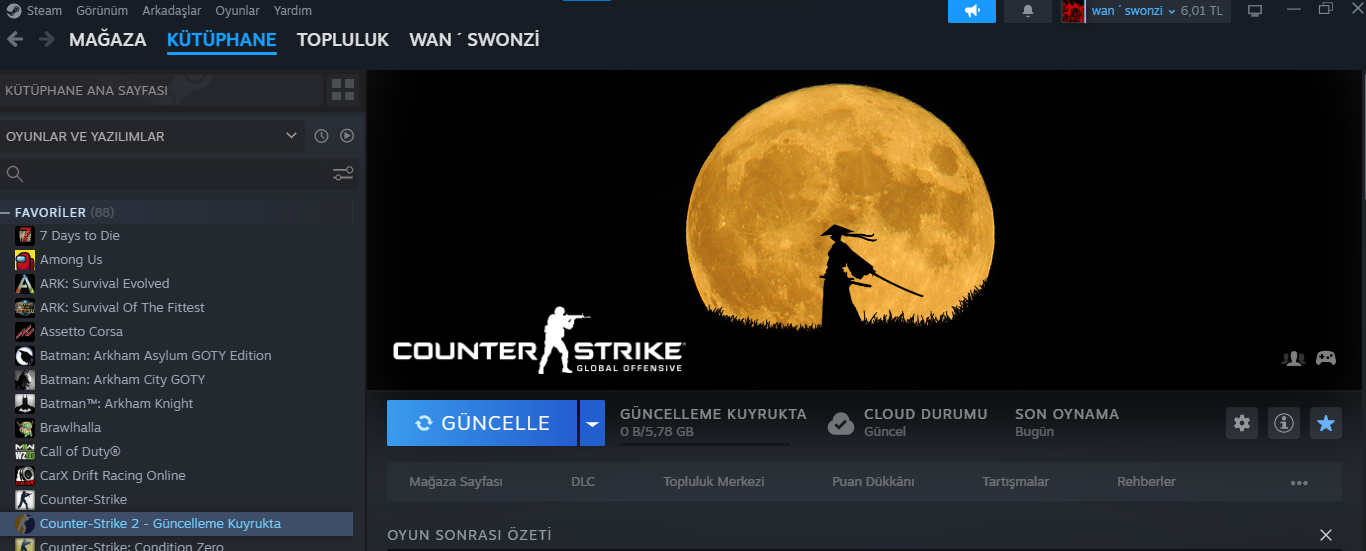The width and height of the screenshot is (1366, 551).
Task: Open the Görünüm menu
Action: [103, 11]
